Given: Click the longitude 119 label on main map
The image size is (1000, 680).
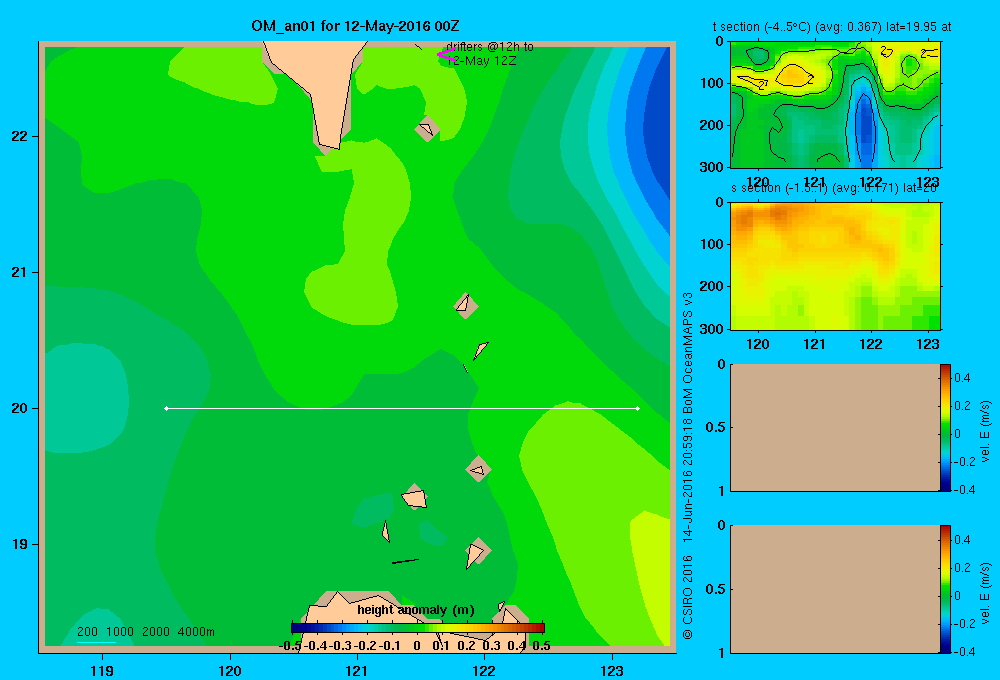Looking at the screenshot, I should tap(102, 670).
